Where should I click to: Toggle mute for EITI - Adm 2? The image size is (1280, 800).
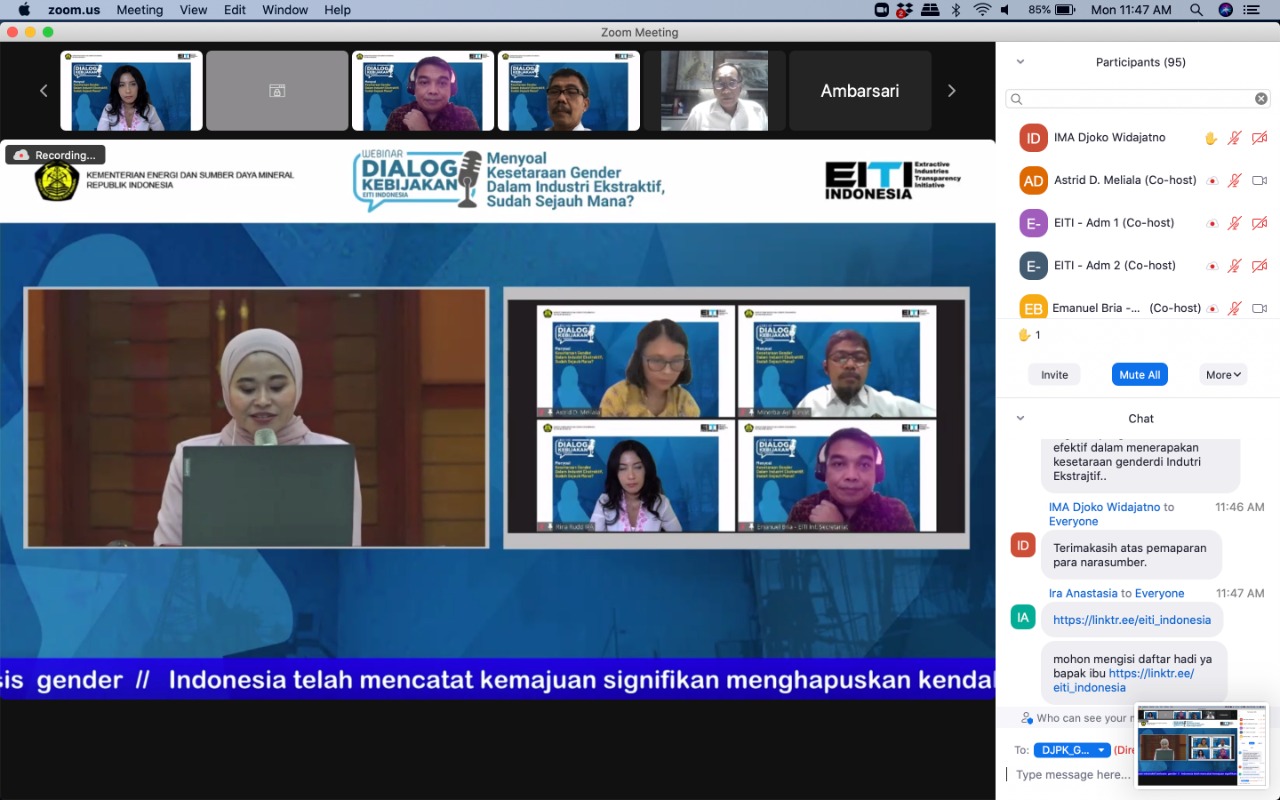[x=1235, y=266]
